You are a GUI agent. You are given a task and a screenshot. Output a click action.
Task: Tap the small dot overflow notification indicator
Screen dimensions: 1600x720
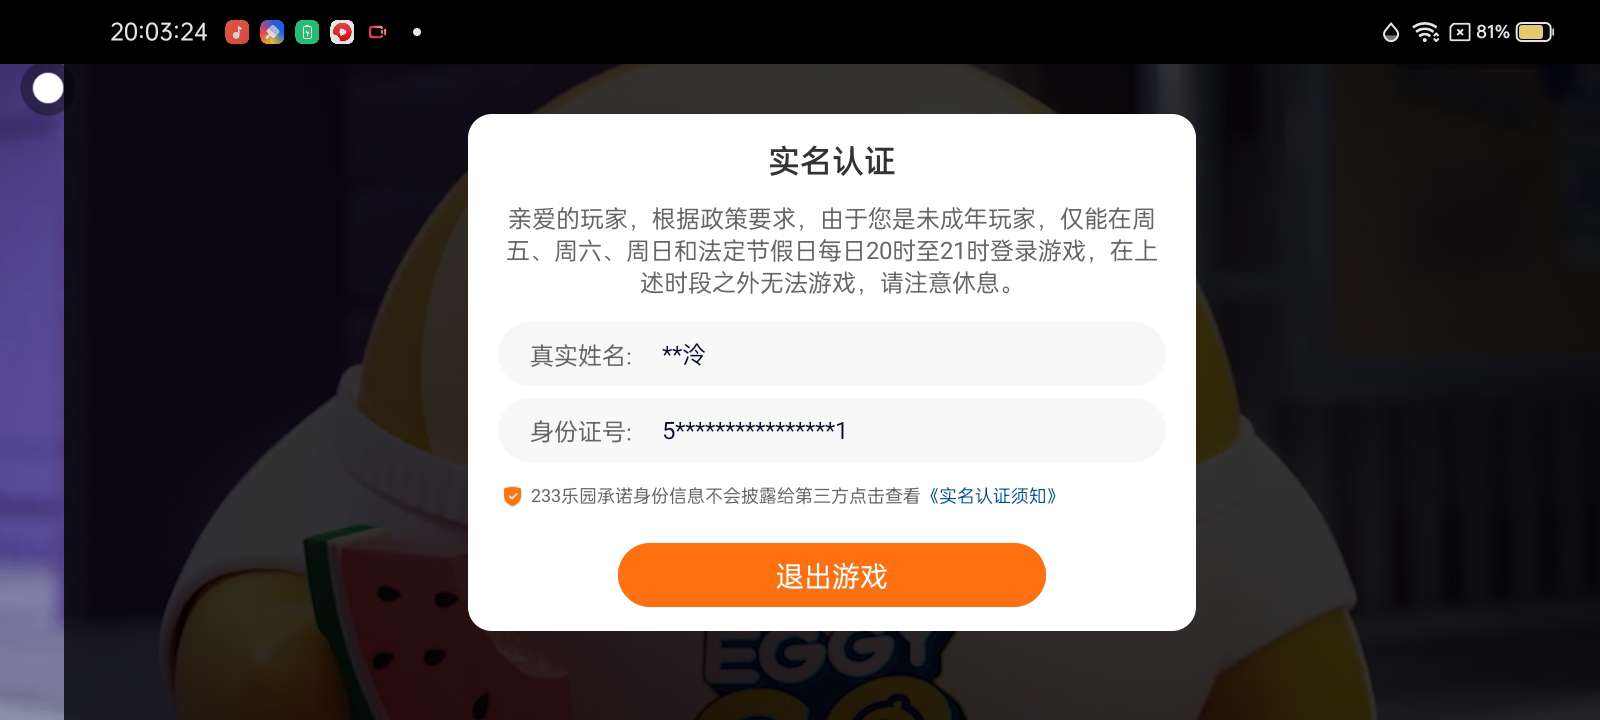417,32
